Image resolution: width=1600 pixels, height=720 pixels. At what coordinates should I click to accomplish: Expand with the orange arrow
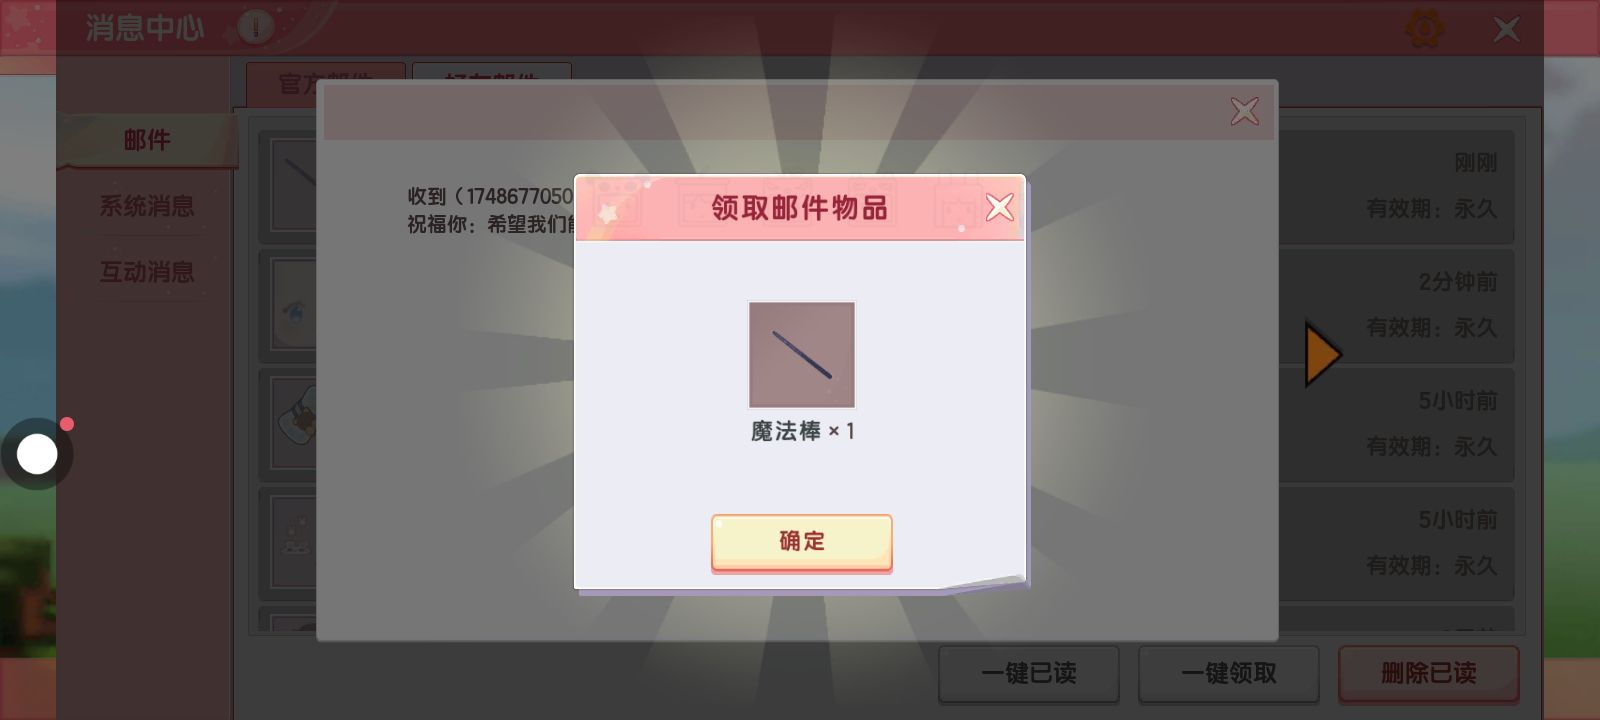point(1322,354)
